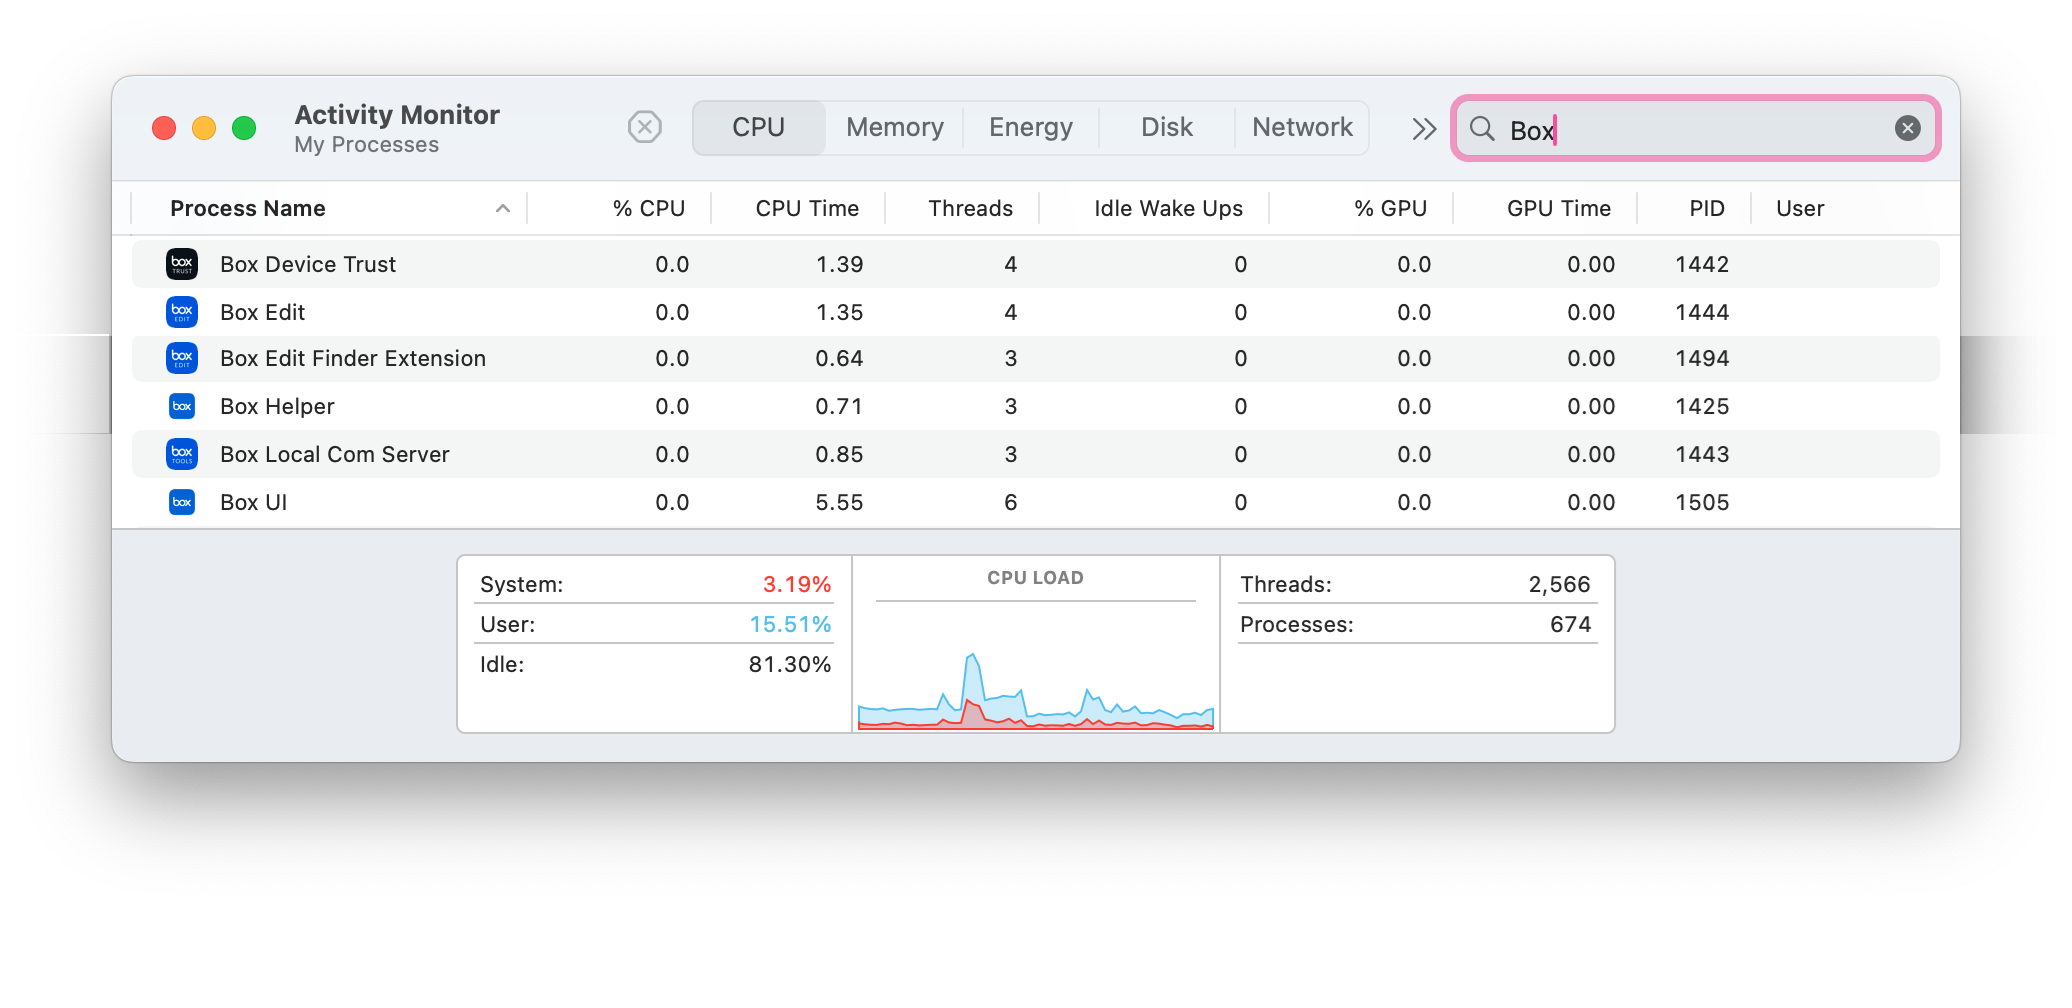The width and height of the screenshot is (2072, 1008).
Task: Select the Disk tab
Action: (1166, 127)
